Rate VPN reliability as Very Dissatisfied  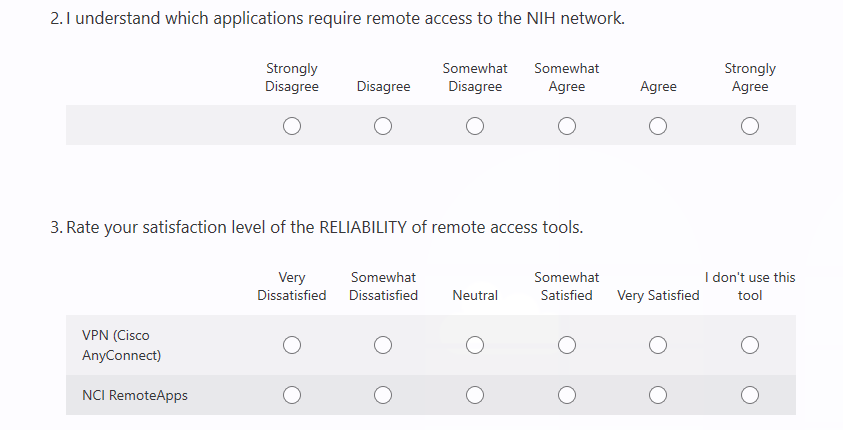click(292, 345)
